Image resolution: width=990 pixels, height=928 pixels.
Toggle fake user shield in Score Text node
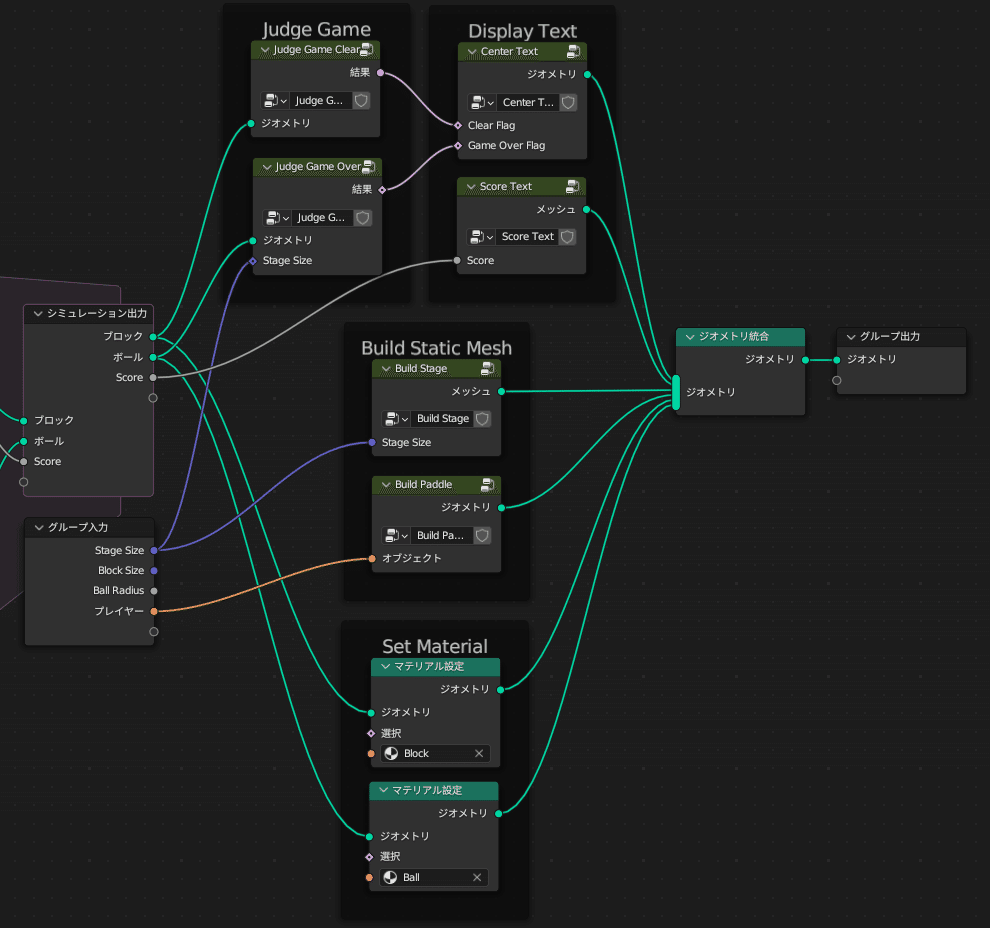pos(568,237)
